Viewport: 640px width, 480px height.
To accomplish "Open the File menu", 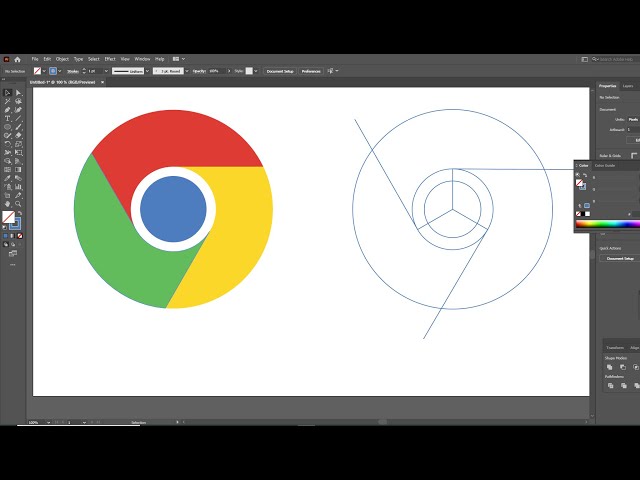I will [35, 59].
